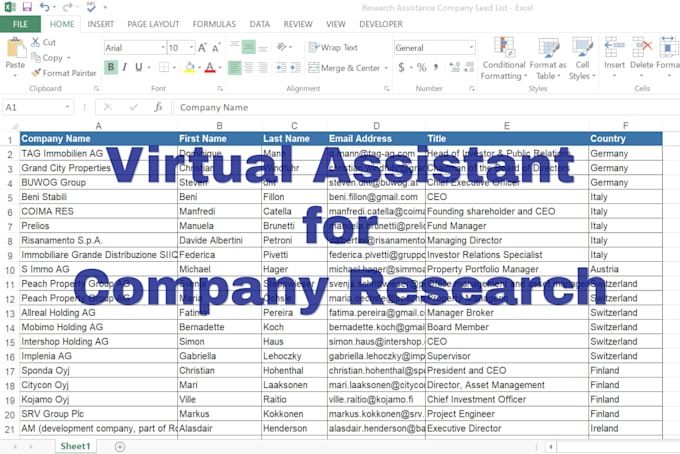Select cell containing Grand City Properties
Image resolution: width=680 pixels, height=454 pixels.
click(98, 168)
